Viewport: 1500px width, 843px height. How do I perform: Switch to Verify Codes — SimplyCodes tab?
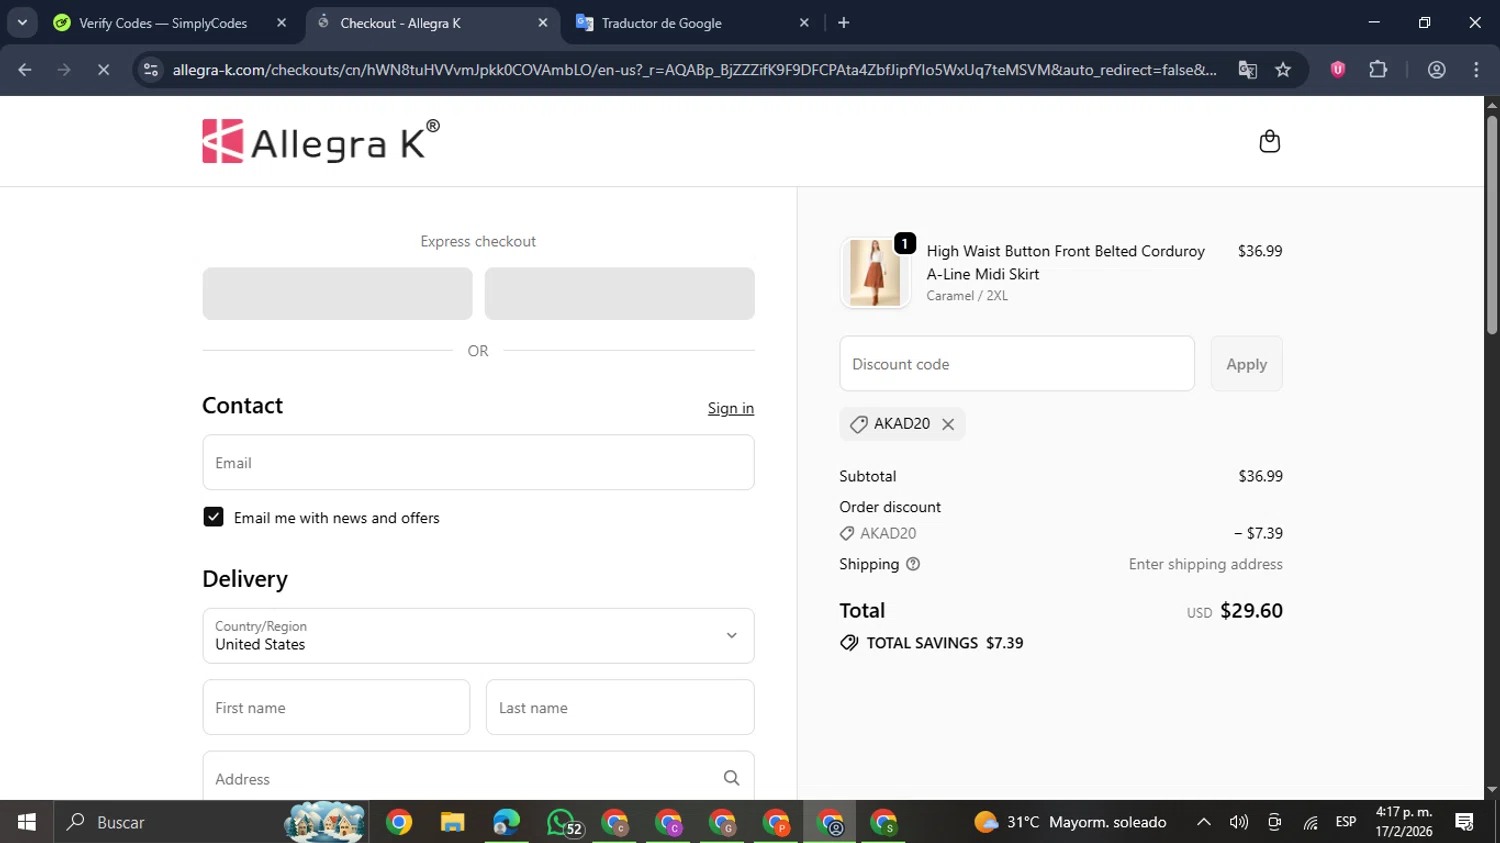point(163,23)
